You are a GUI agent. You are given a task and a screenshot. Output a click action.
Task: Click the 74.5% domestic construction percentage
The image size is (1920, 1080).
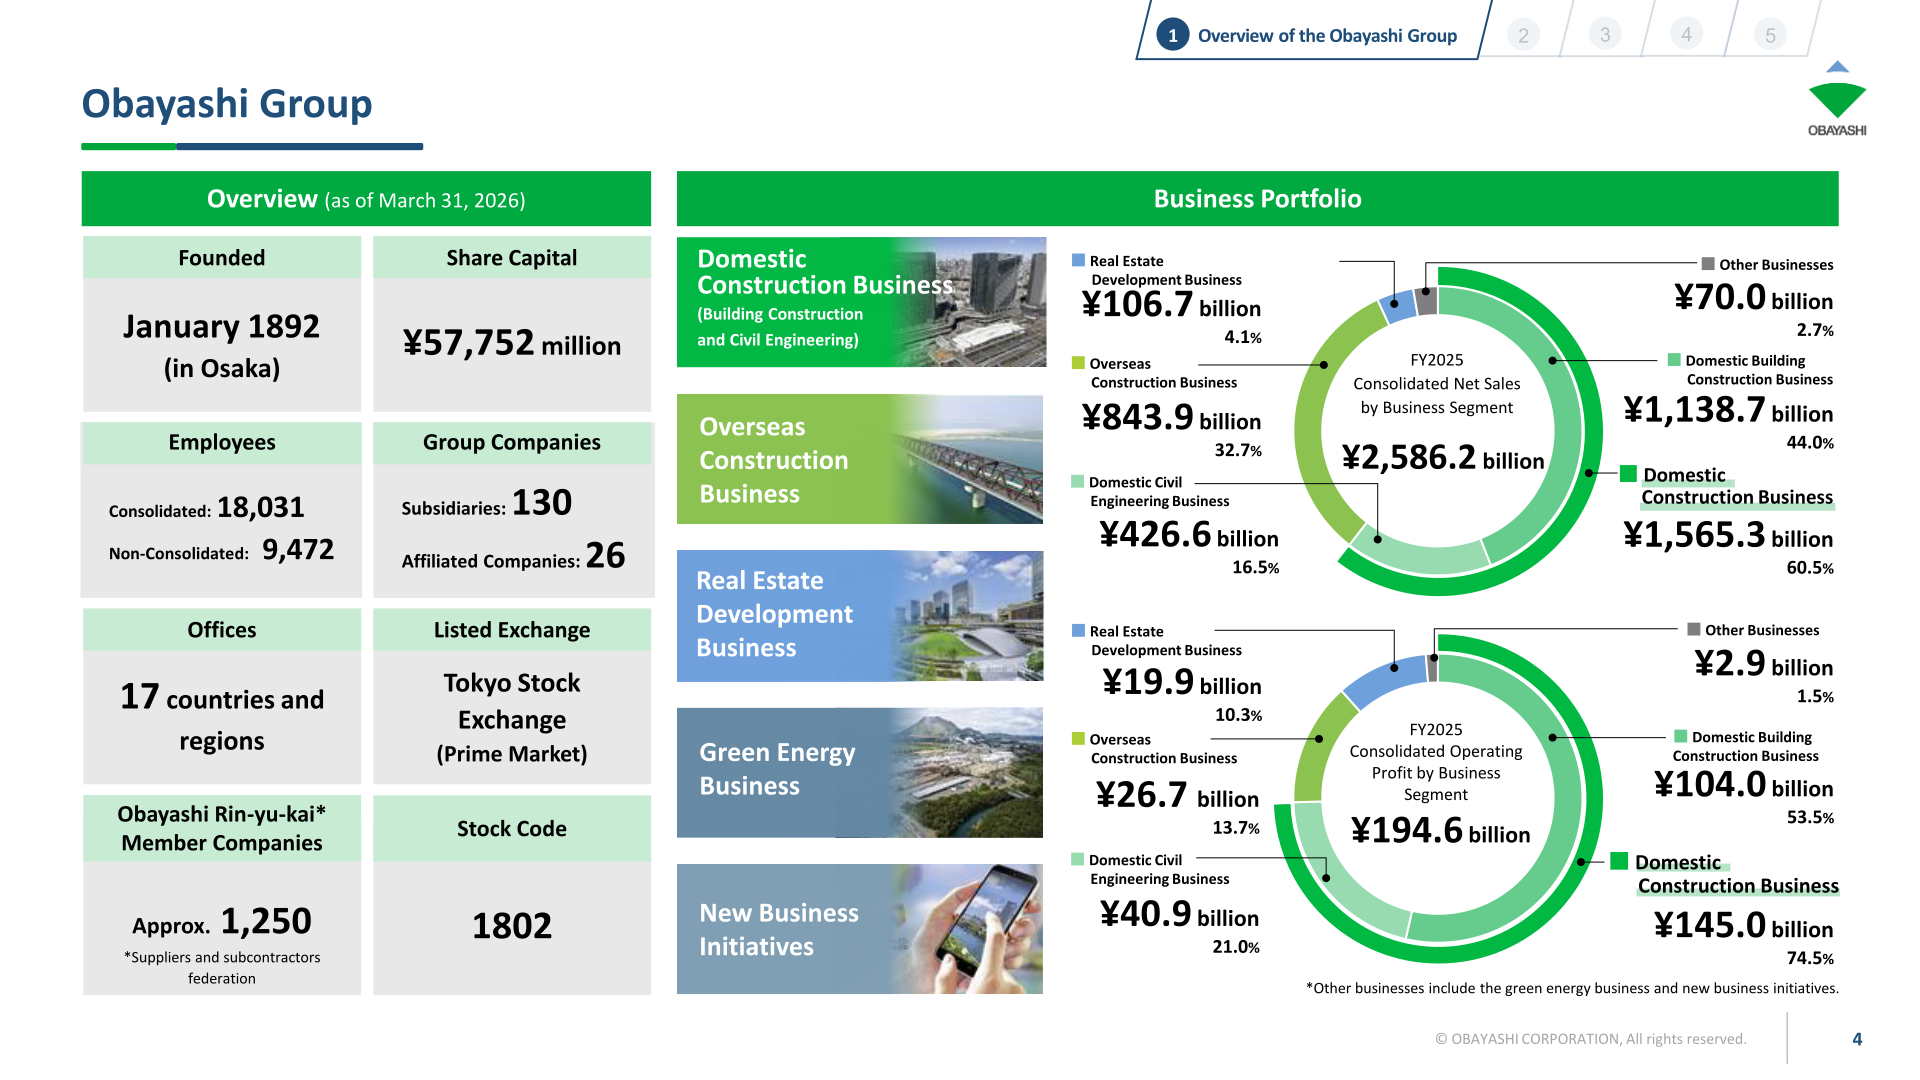(x=1810, y=958)
